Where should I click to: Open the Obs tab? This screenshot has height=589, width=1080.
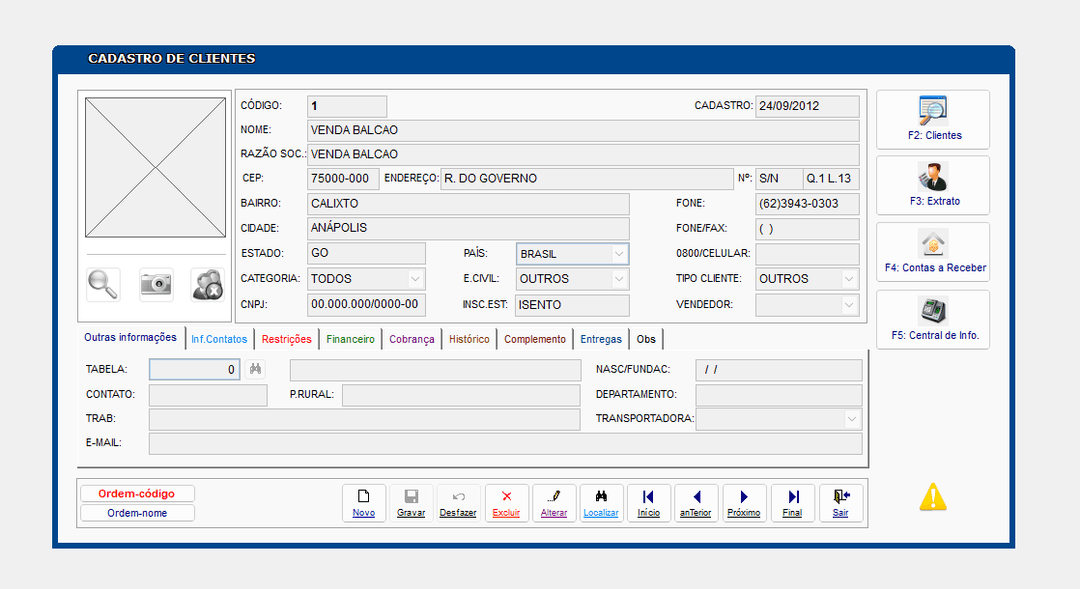click(646, 339)
